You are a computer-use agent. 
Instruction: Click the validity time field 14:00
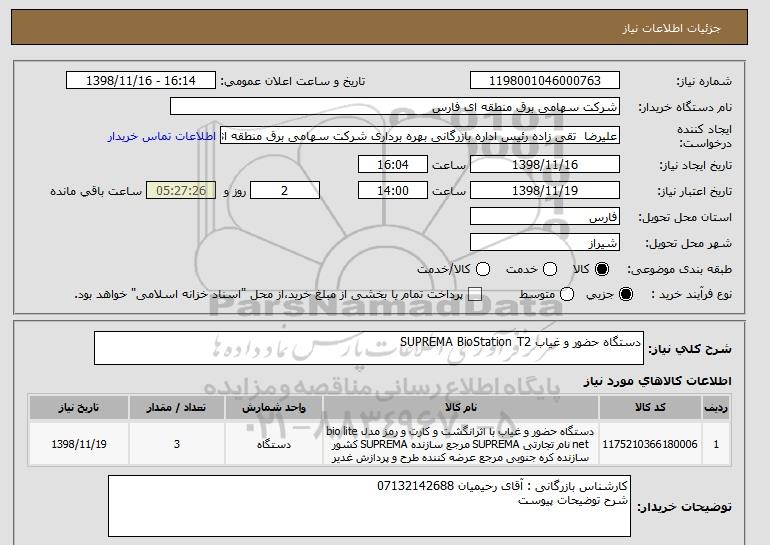(x=393, y=191)
